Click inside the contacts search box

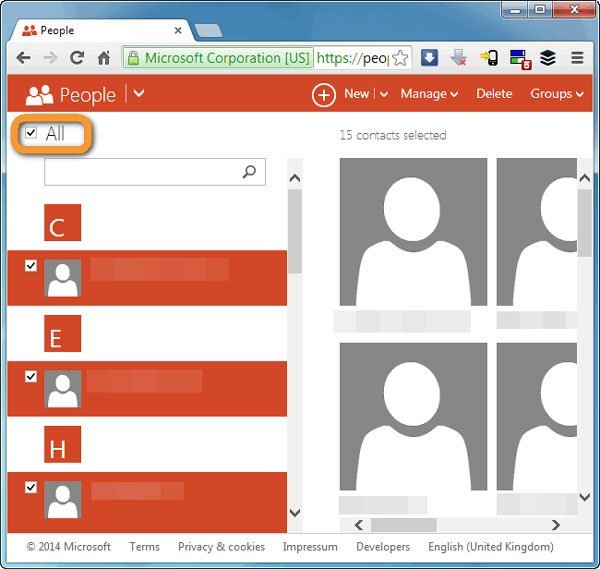tap(142, 172)
